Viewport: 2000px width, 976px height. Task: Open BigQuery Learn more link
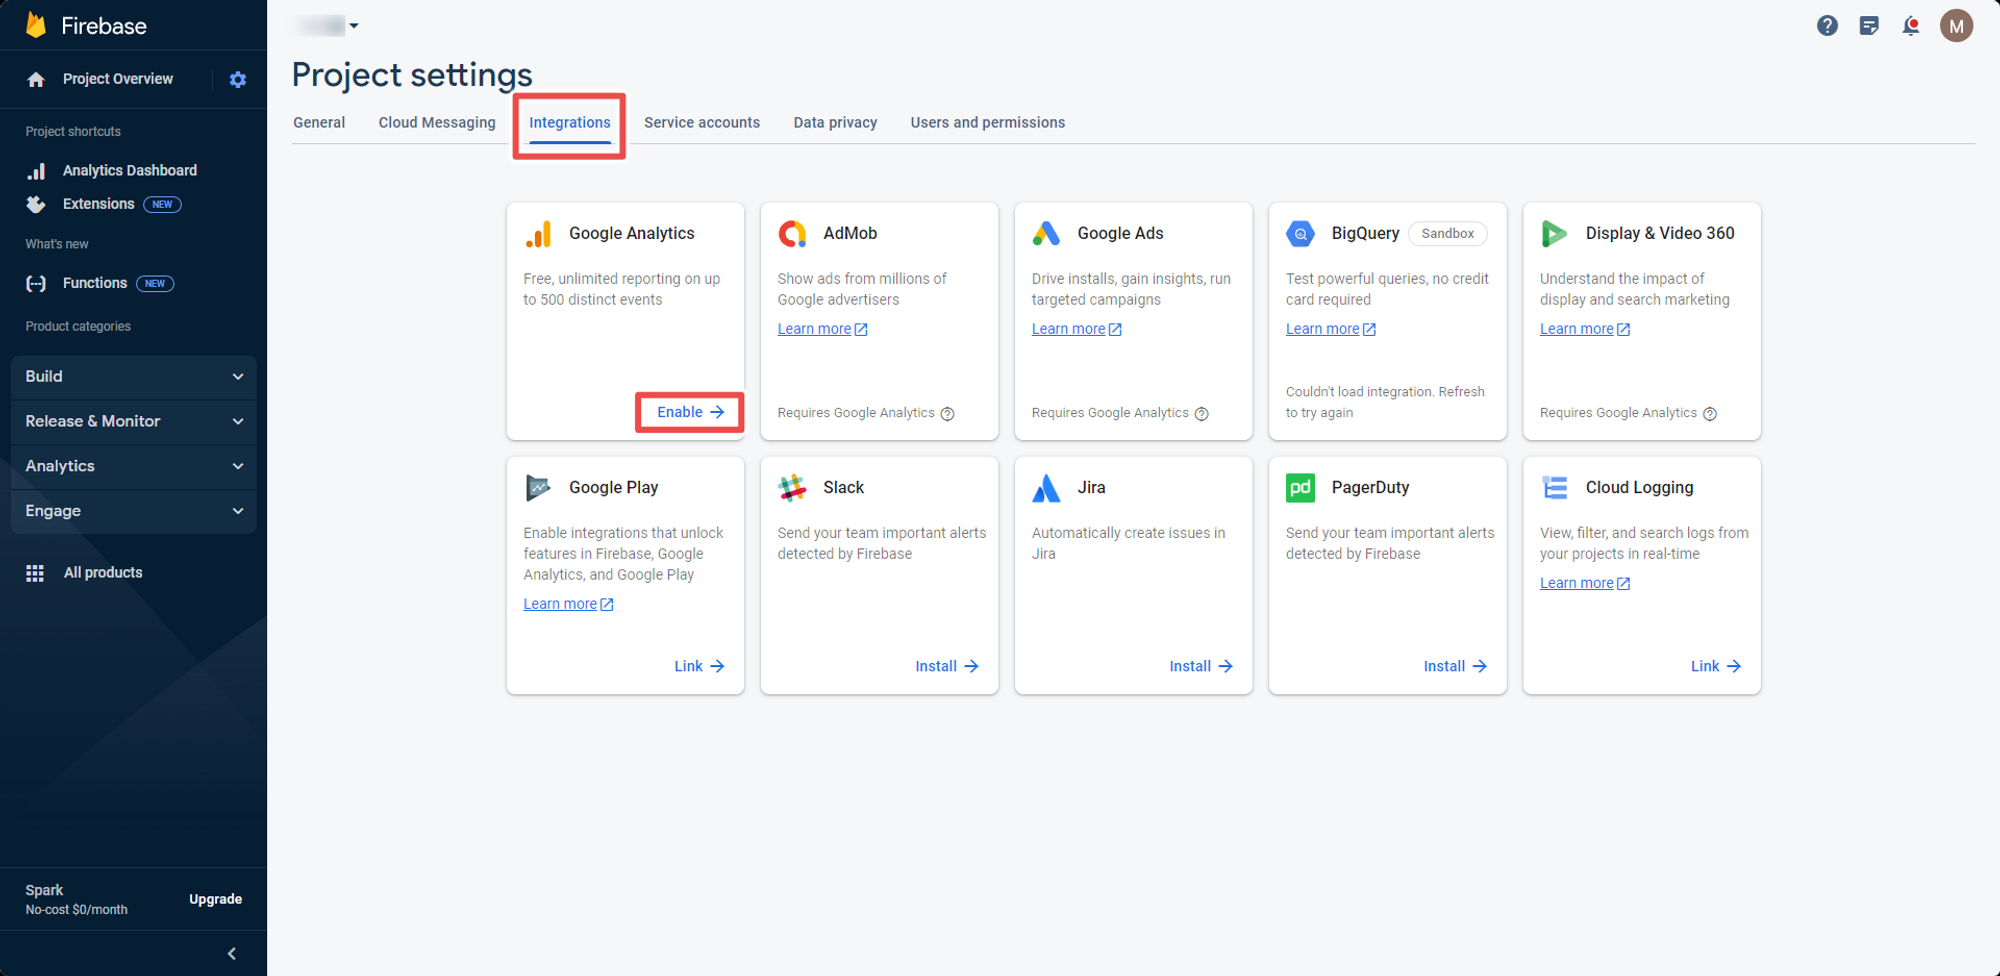point(1331,330)
